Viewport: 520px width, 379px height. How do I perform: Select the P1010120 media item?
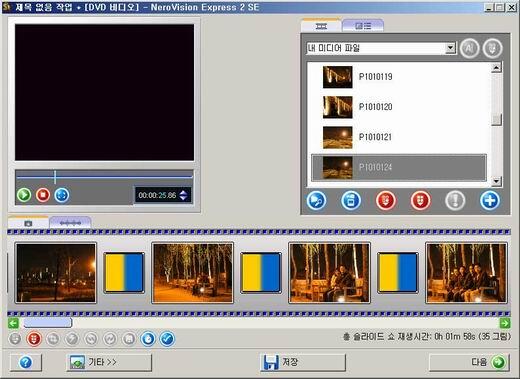(x=398, y=107)
